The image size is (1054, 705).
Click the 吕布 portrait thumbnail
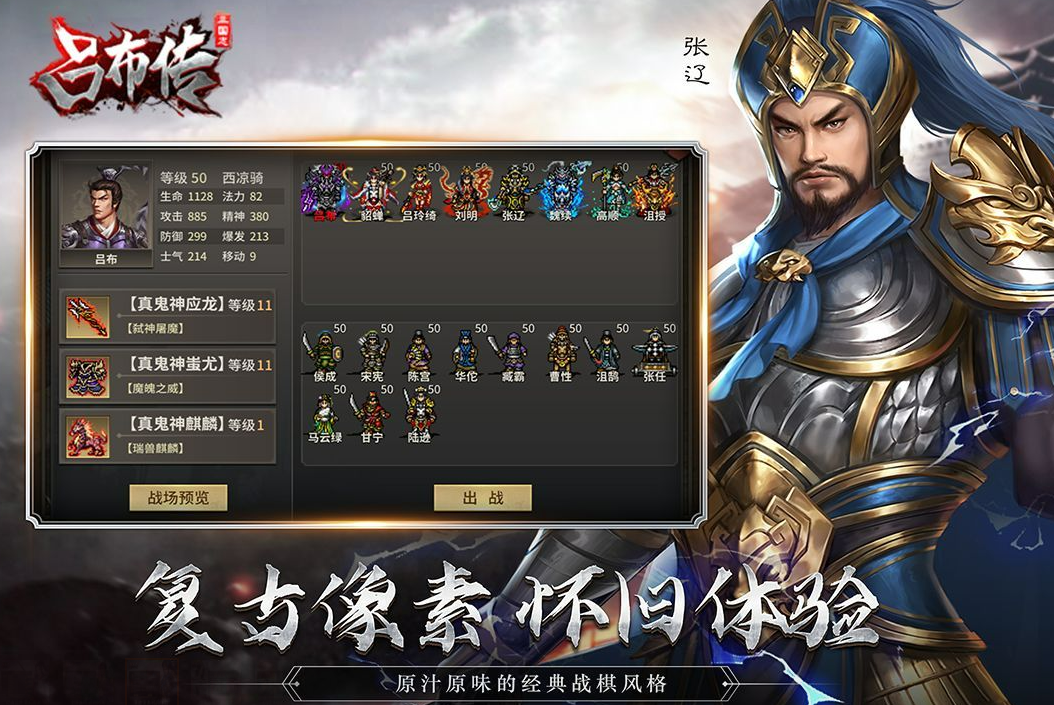tap(106, 213)
